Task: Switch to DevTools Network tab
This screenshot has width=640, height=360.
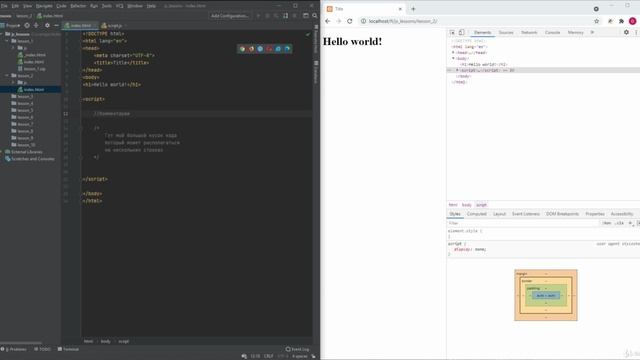Action: (x=529, y=32)
